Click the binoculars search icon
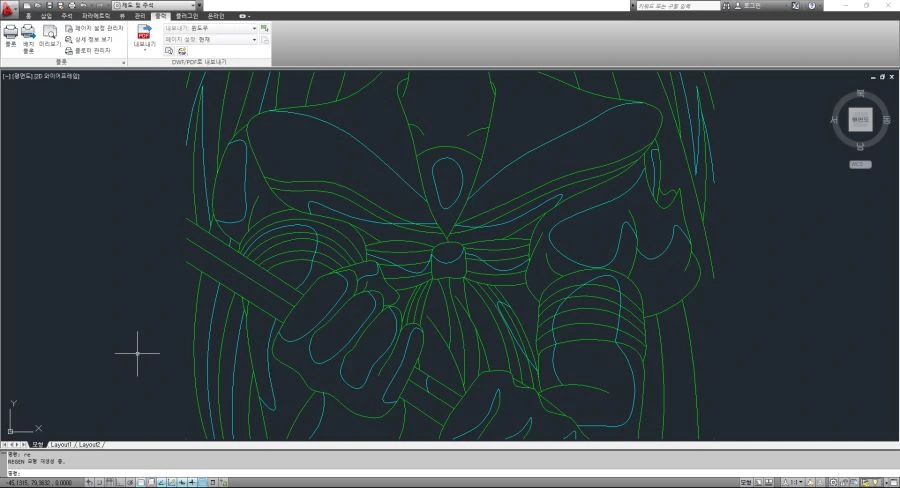The width and height of the screenshot is (900, 488). (x=726, y=6)
